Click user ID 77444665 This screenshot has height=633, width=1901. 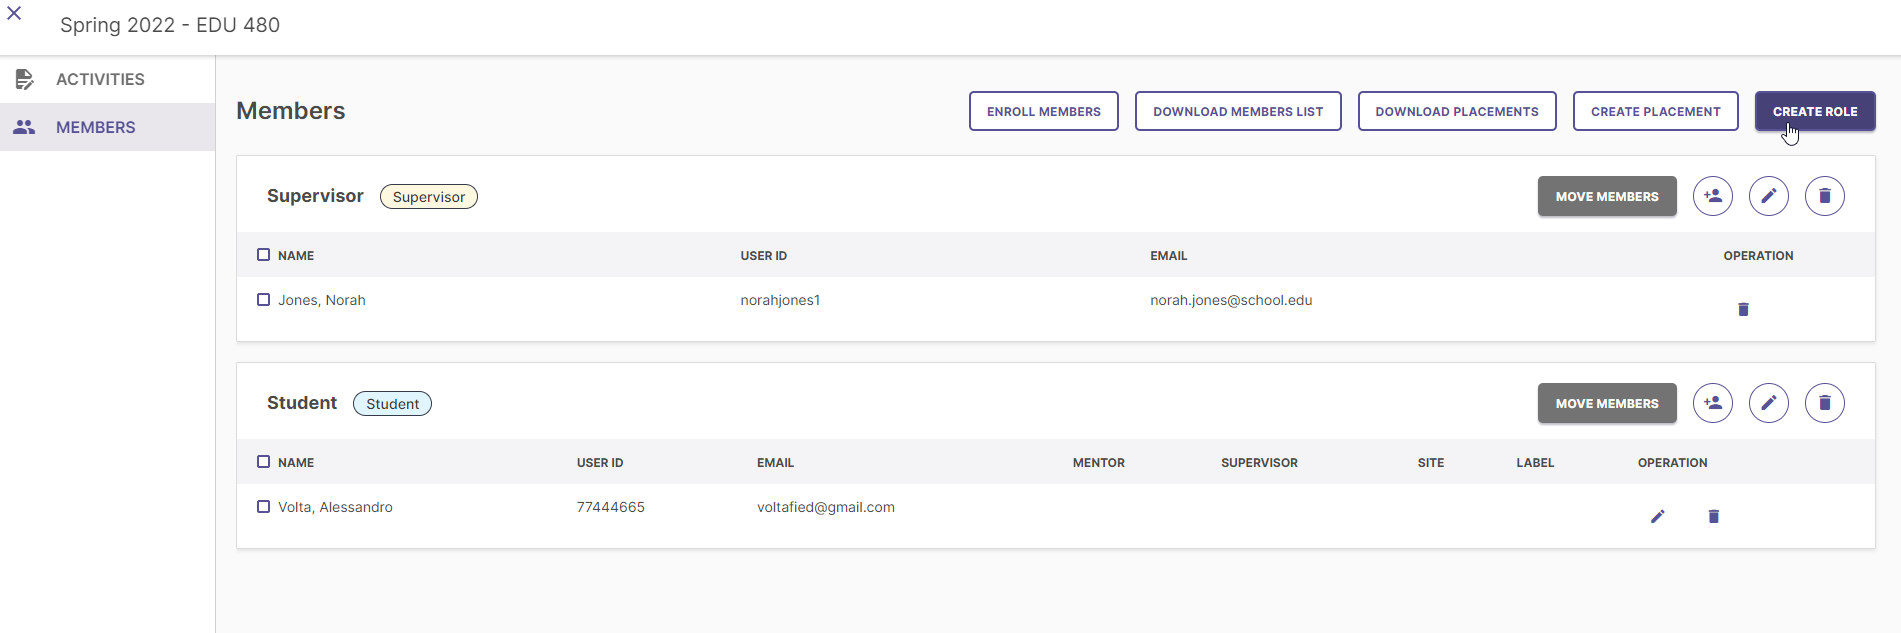(611, 507)
